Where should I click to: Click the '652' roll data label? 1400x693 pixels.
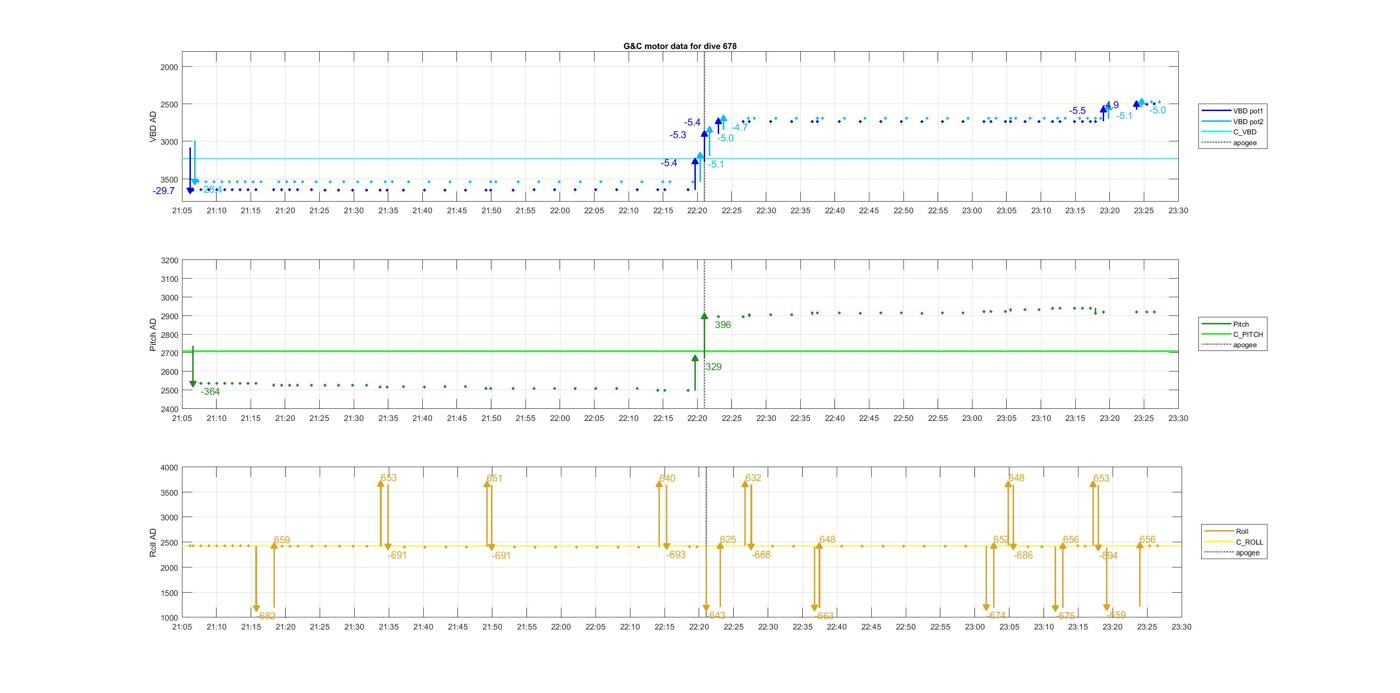click(x=1001, y=540)
